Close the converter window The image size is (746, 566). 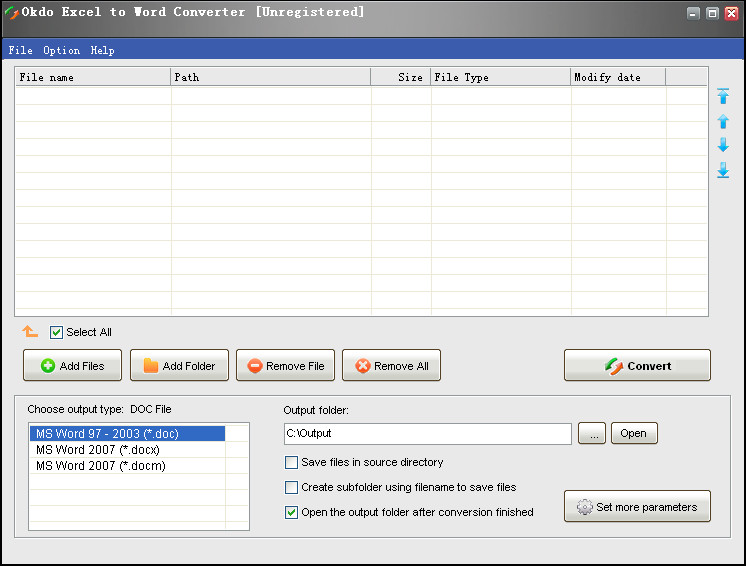[731, 13]
